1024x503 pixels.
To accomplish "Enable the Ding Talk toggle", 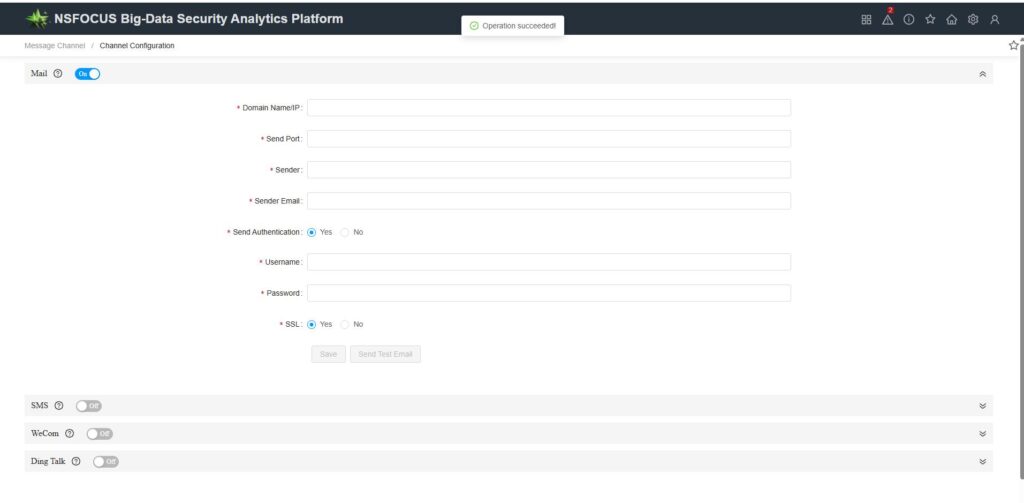I will point(106,461).
